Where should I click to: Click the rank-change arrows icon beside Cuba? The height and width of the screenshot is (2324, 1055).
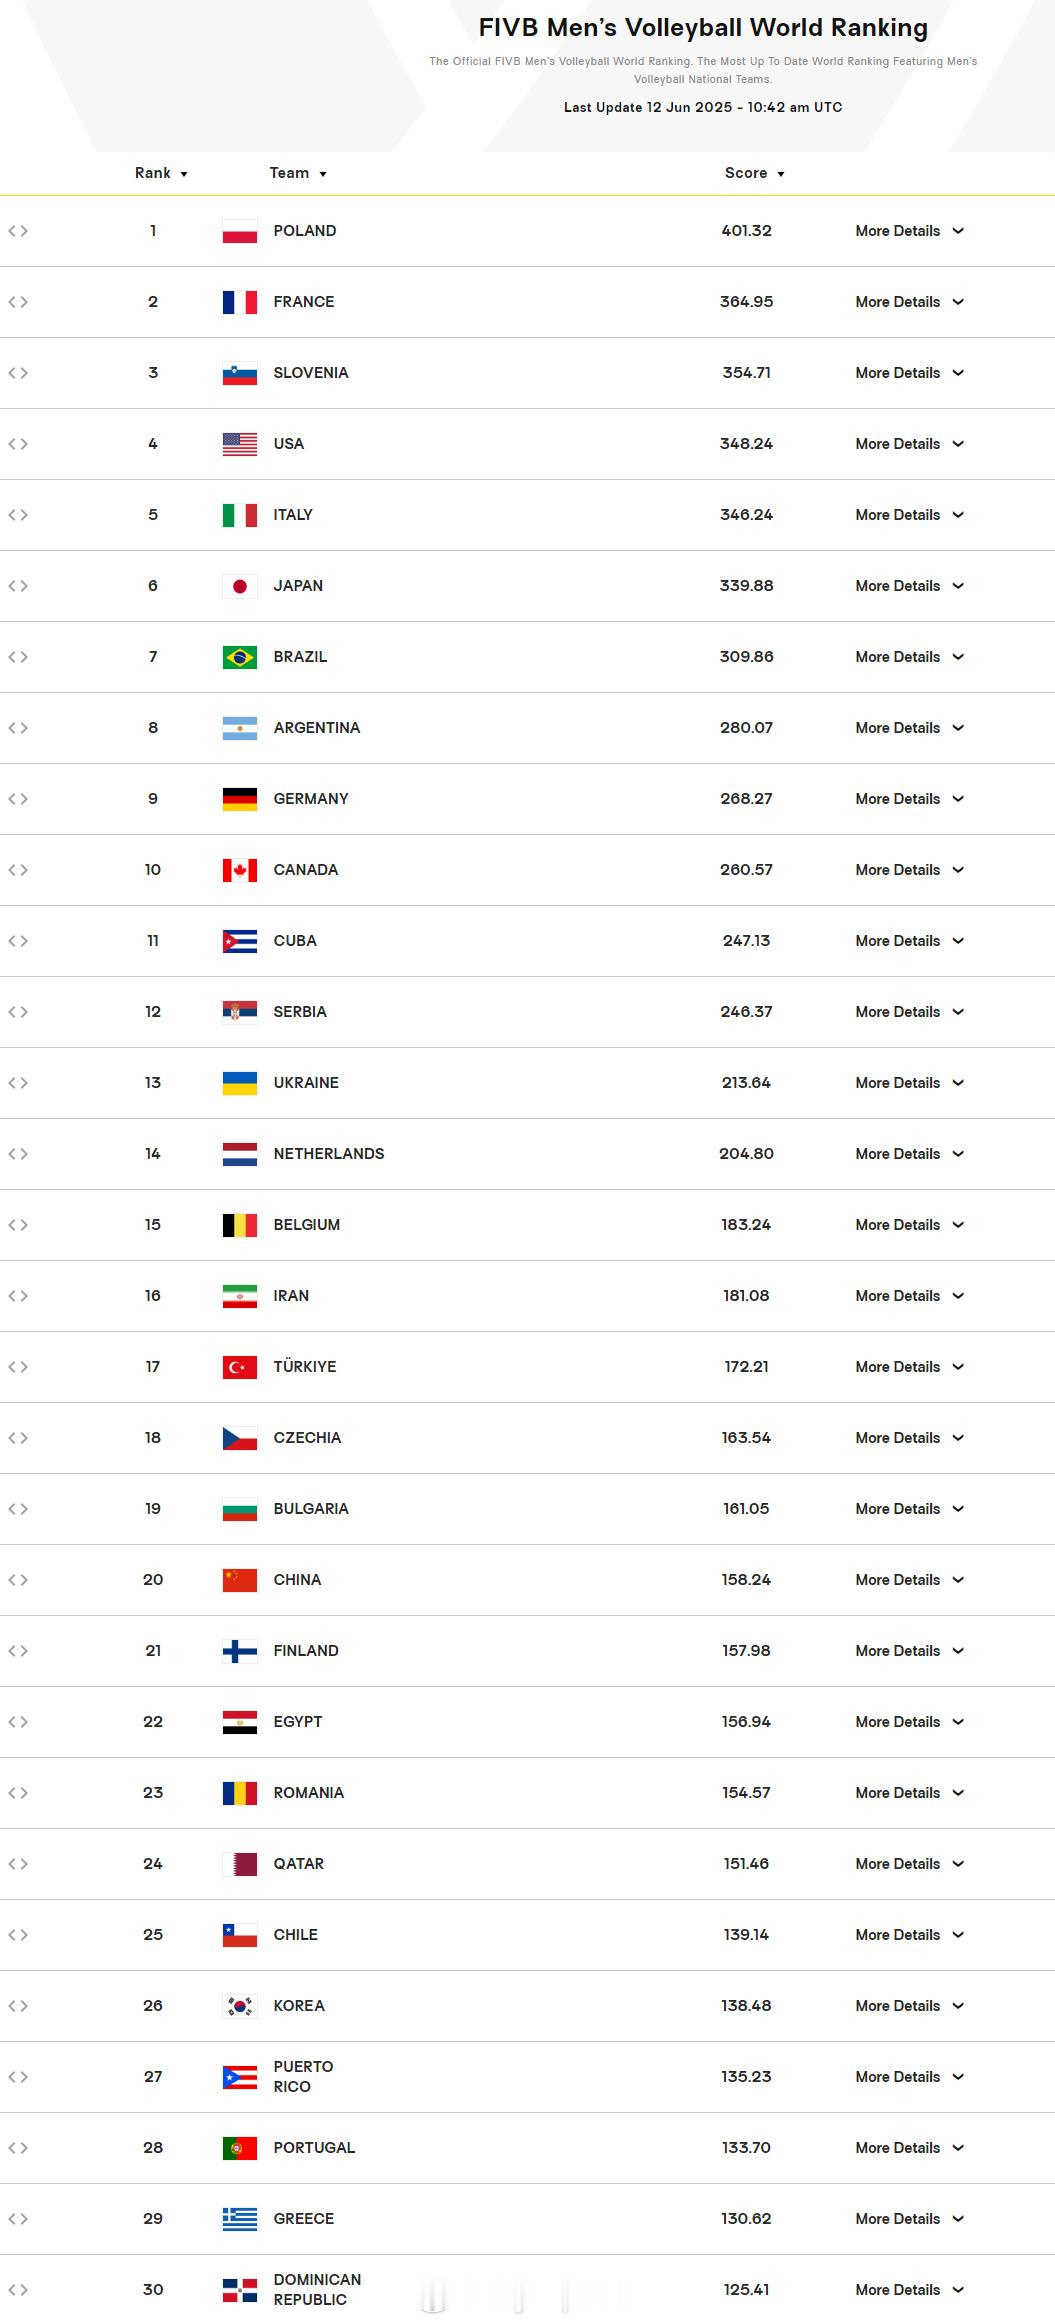pos(18,941)
